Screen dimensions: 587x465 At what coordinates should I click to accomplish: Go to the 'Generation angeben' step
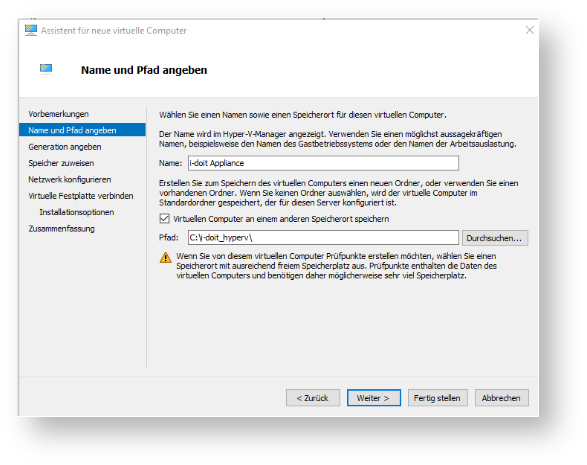tap(65, 147)
